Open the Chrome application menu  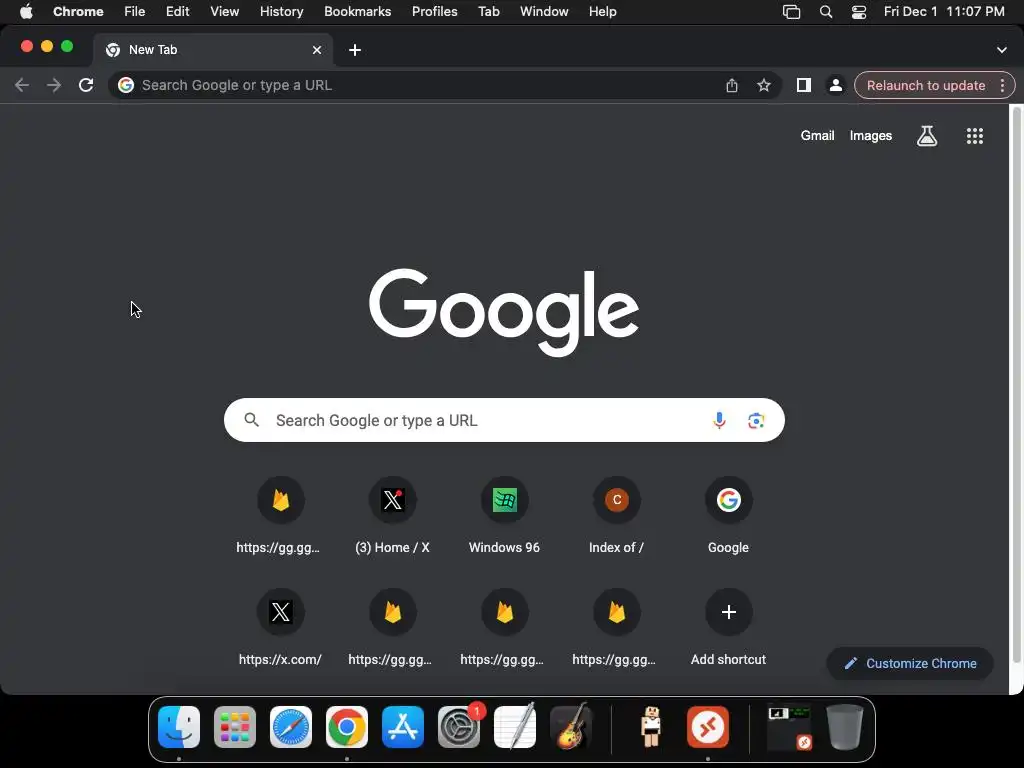(x=78, y=12)
